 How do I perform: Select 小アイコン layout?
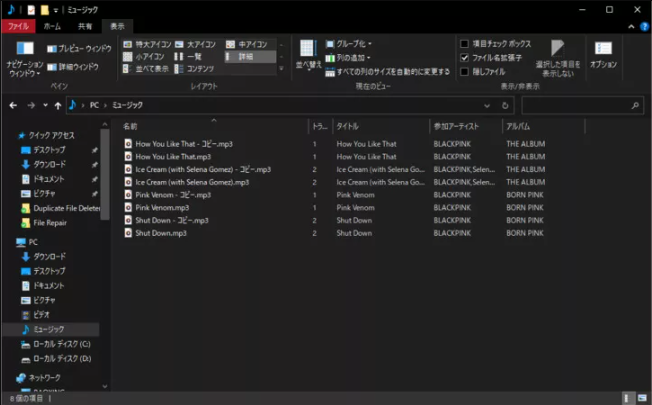coord(144,57)
